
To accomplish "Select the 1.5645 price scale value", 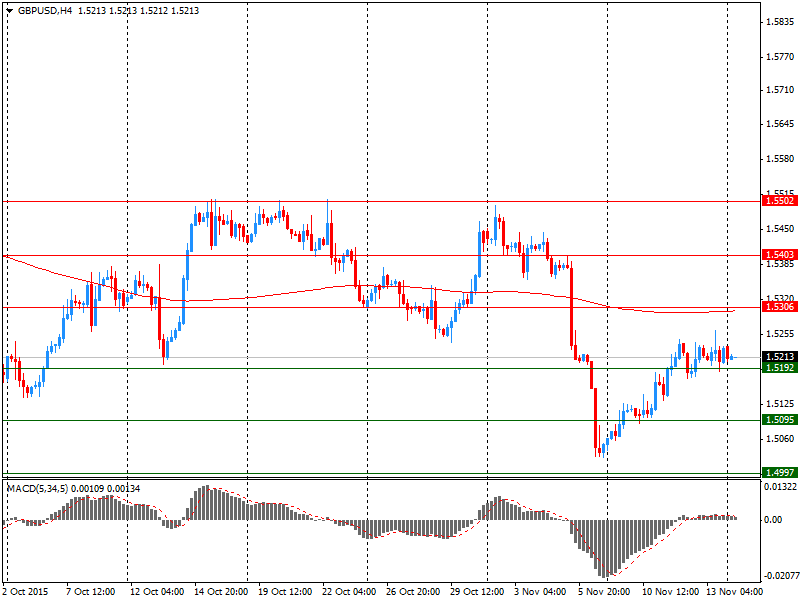I will 781,124.
